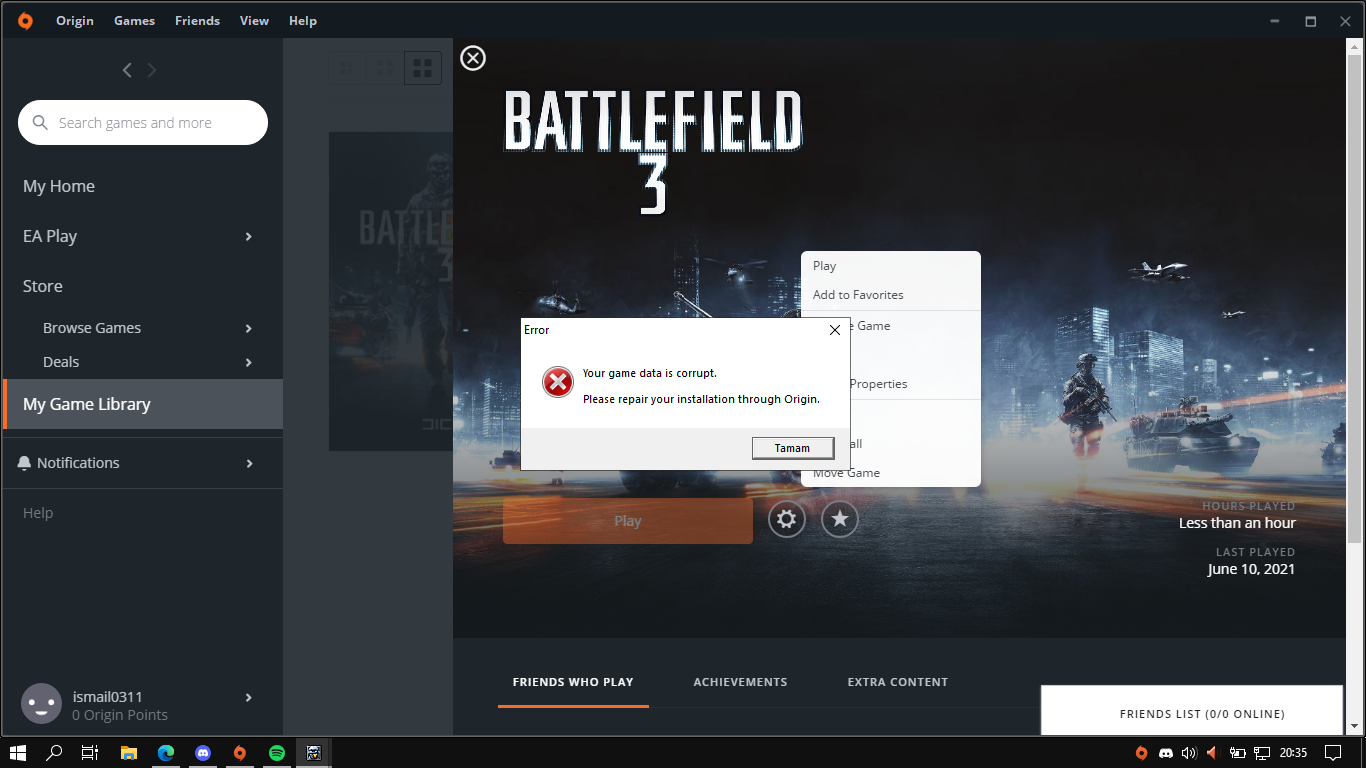Image resolution: width=1366 pixels, height=768 pixels.
Task: Launch Microsoft Edge from the taskbar
Action: pos(166,753)
